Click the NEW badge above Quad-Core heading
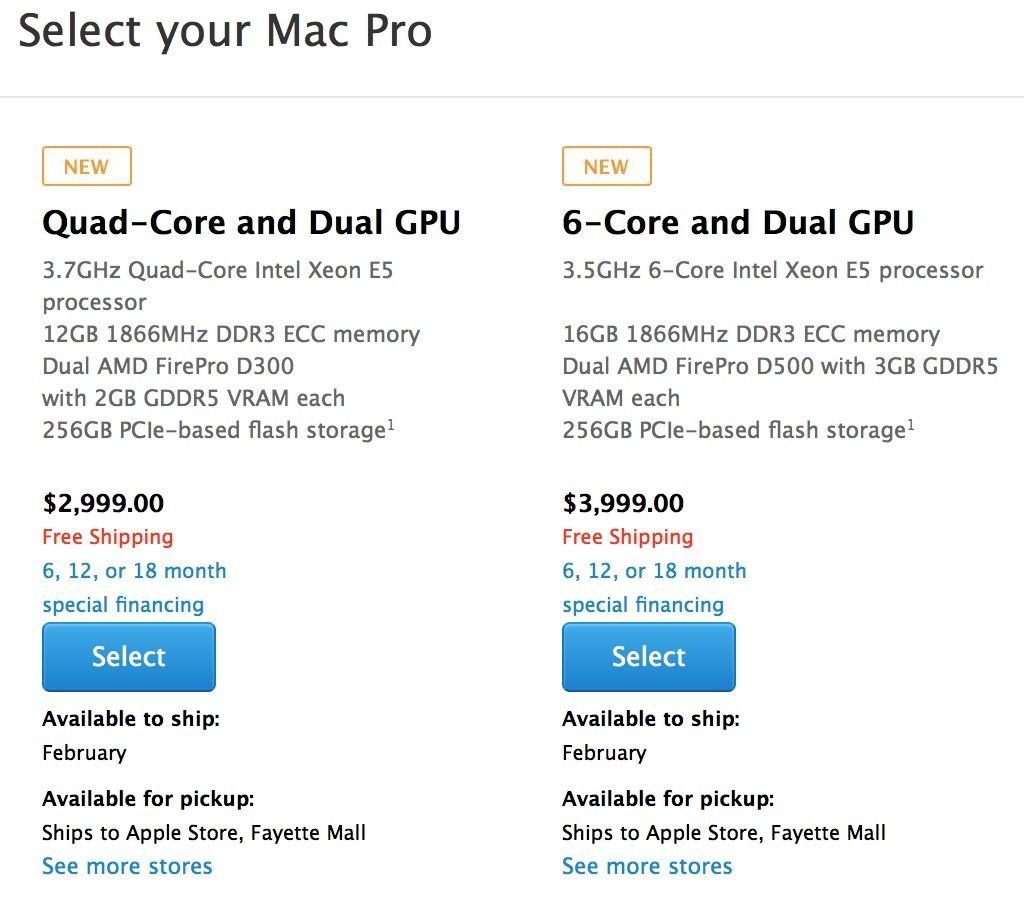The width and height of the screenshot is (1024, 906). point(86,167)
